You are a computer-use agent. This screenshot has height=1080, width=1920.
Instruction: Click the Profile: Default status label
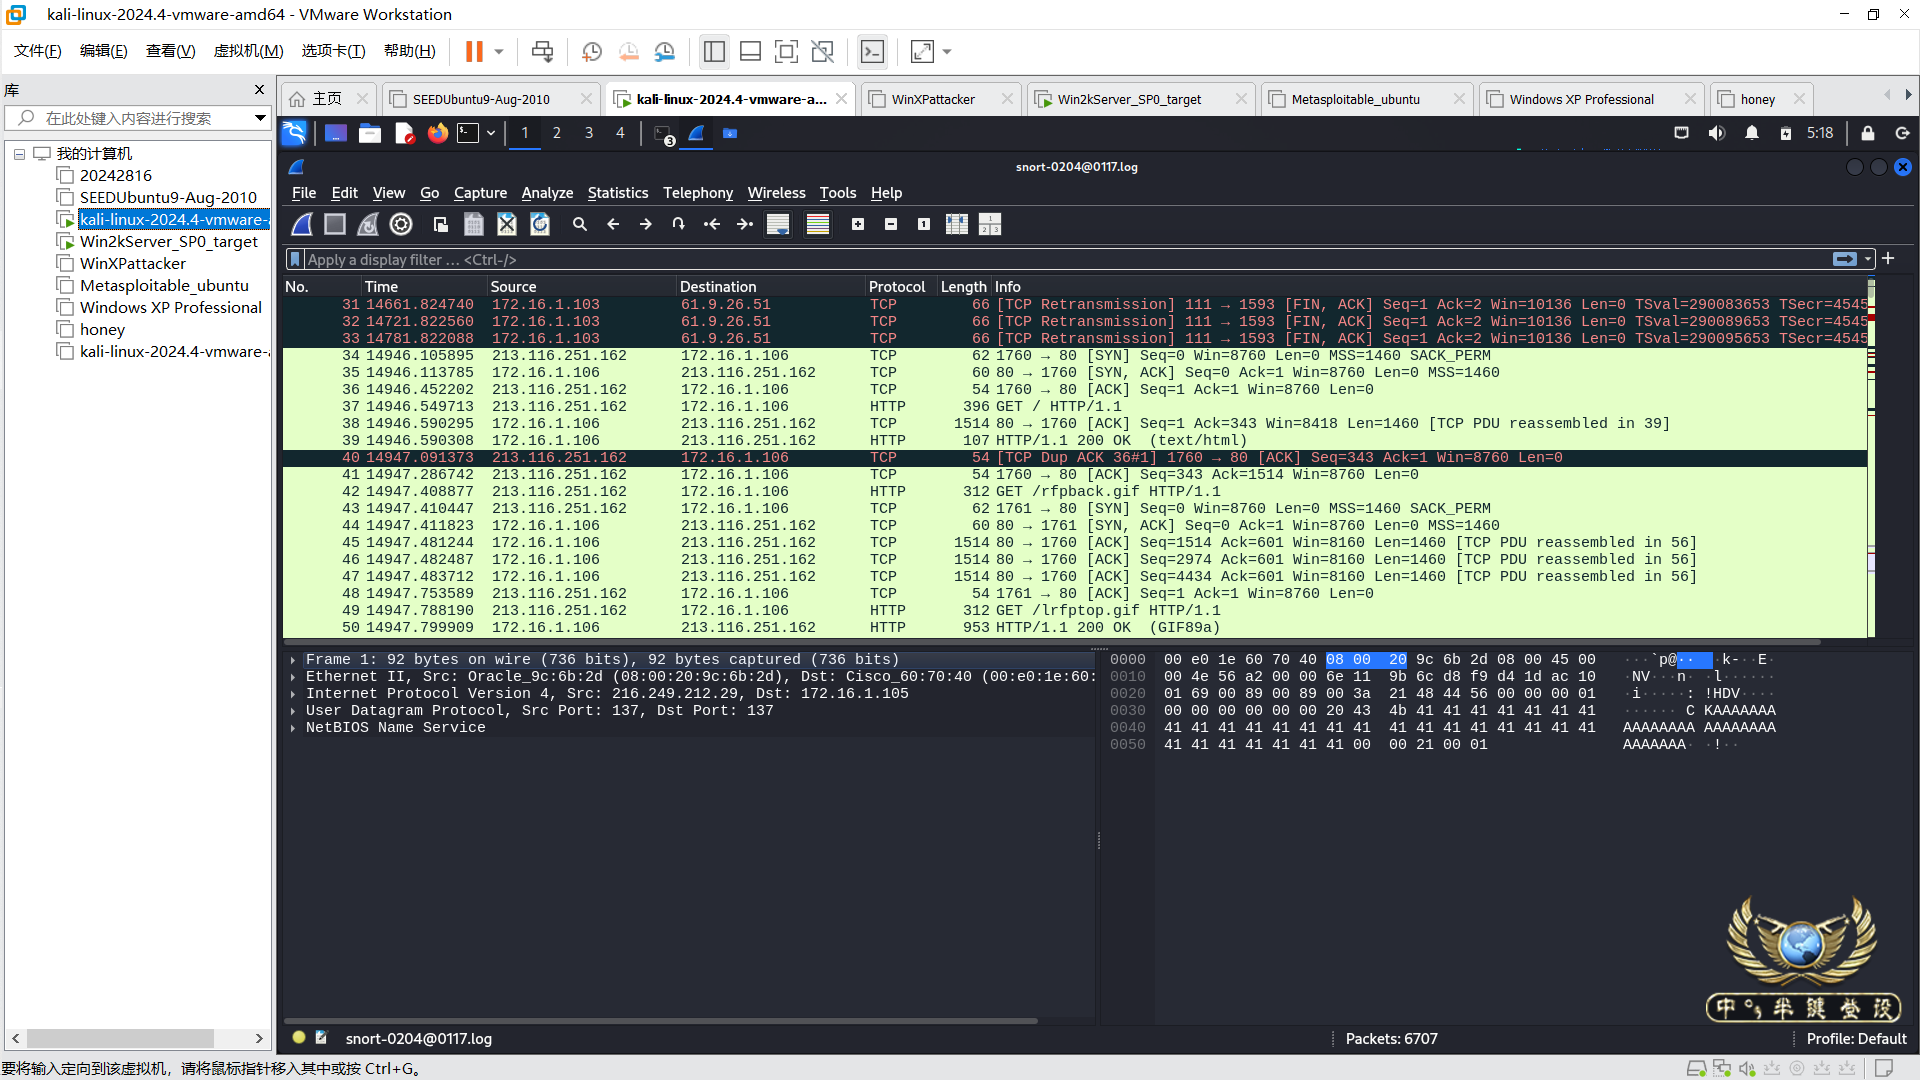(x=1856, y=1039)
